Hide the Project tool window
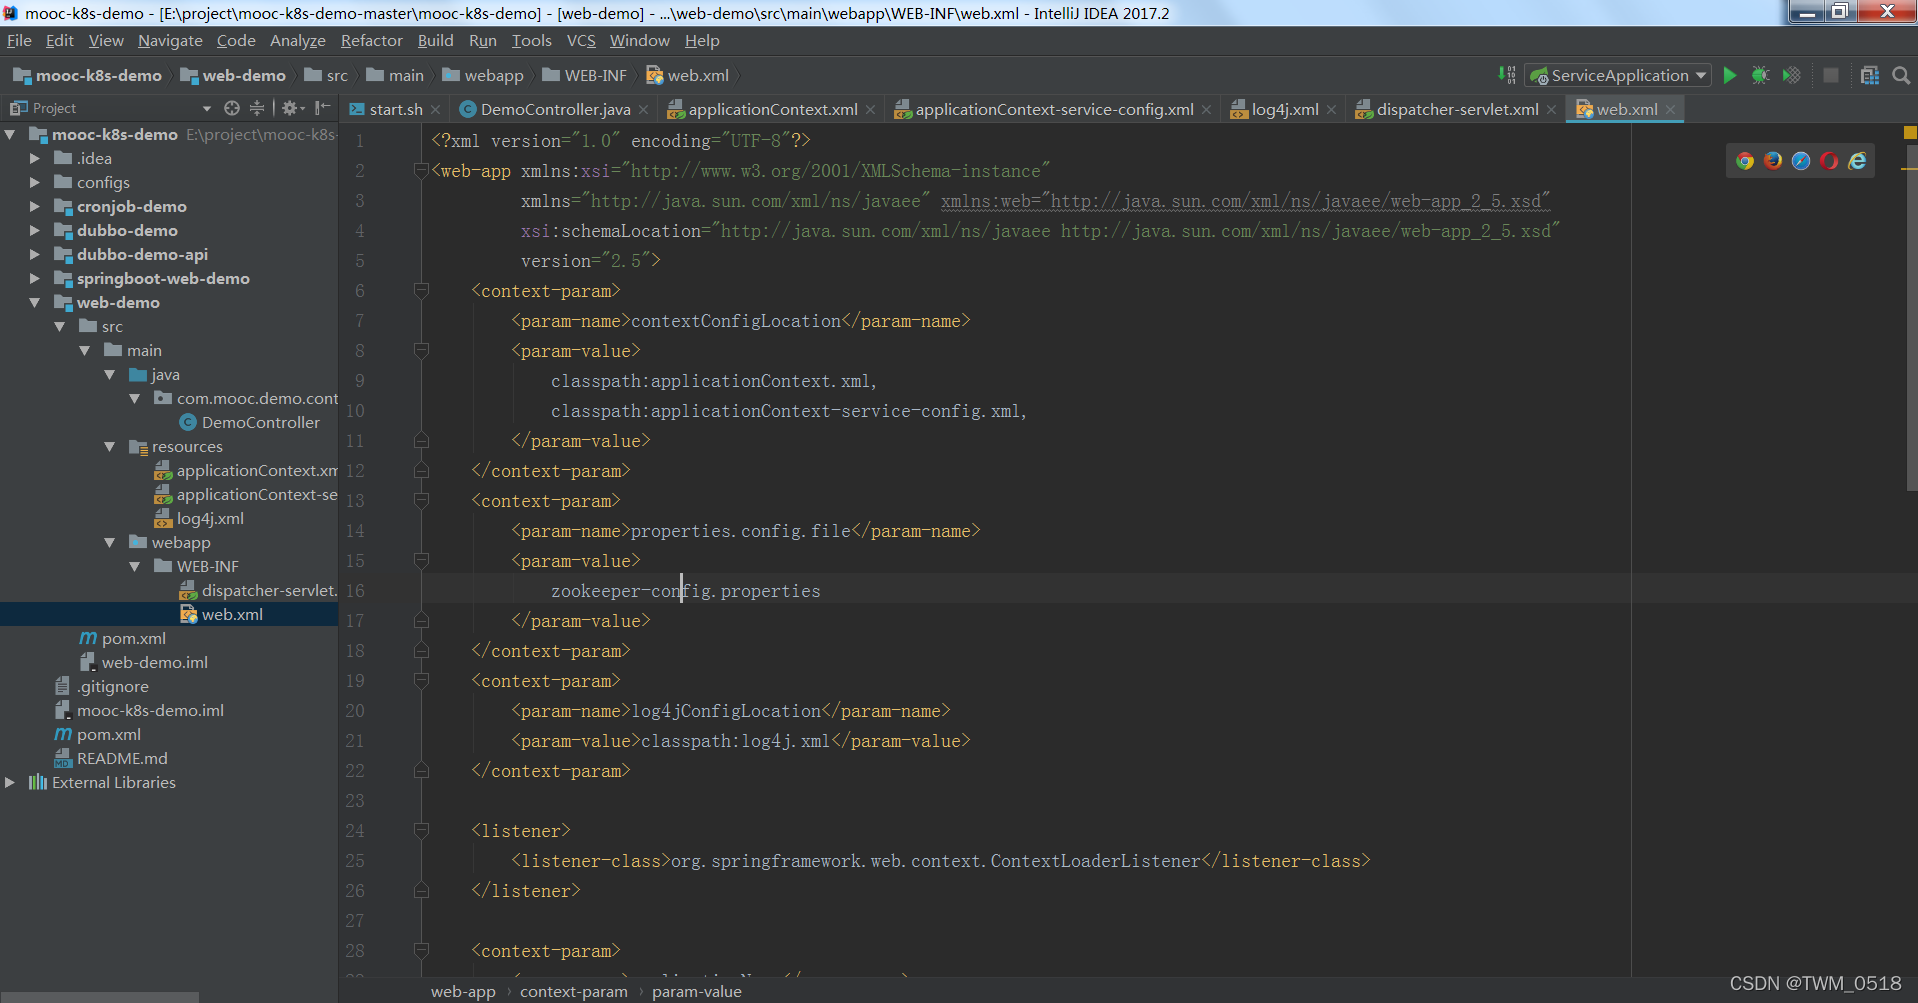The width and height of the screenshot is (1918, 1003). click(x=322, y=108)
